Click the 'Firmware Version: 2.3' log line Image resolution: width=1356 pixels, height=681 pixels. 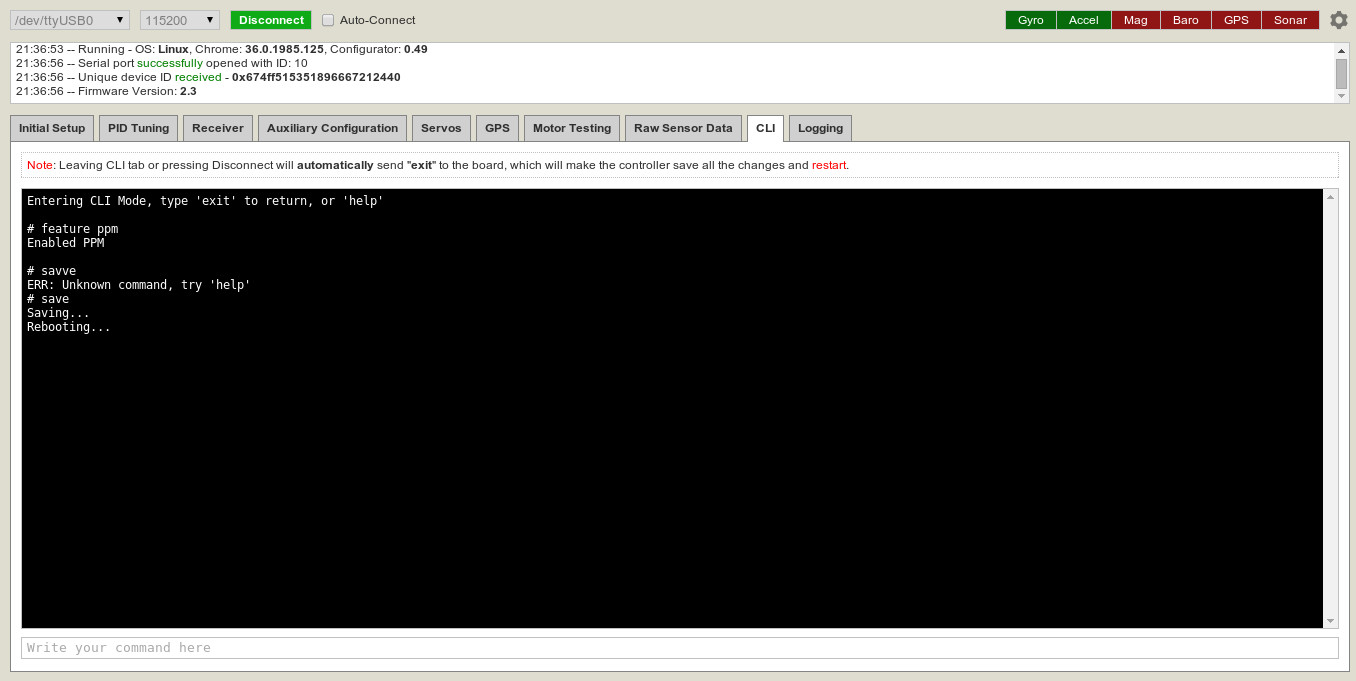point(106,91)
